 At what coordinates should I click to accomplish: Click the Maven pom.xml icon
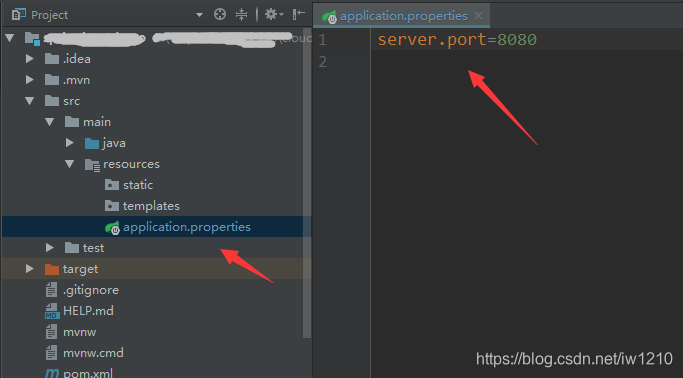point(52,373)
